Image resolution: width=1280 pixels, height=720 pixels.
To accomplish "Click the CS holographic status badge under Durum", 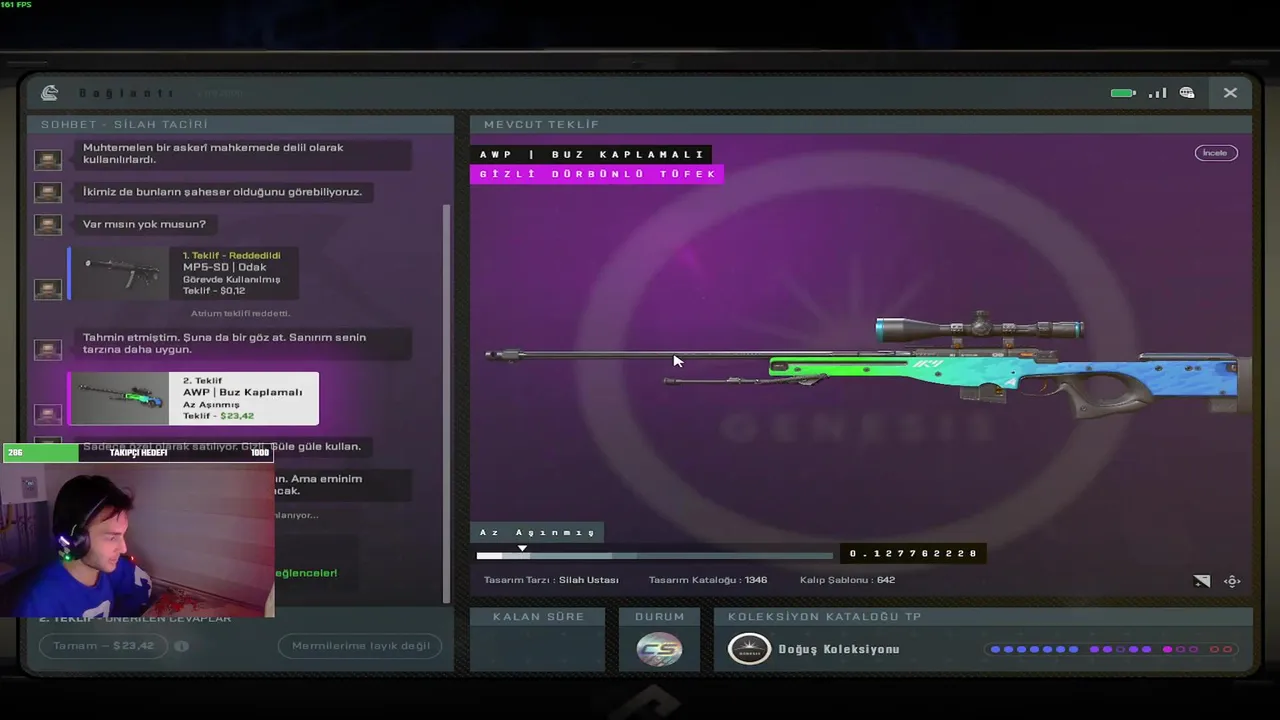I will (660, 650).
